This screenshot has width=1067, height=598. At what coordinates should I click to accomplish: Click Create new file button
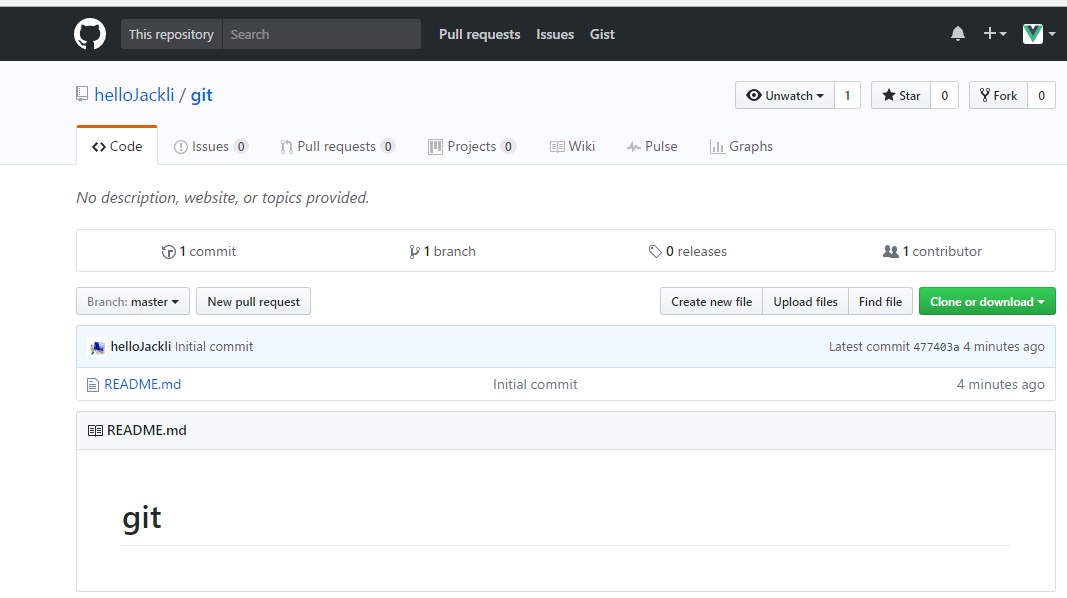pyautogui.click(x=711, y=301)
